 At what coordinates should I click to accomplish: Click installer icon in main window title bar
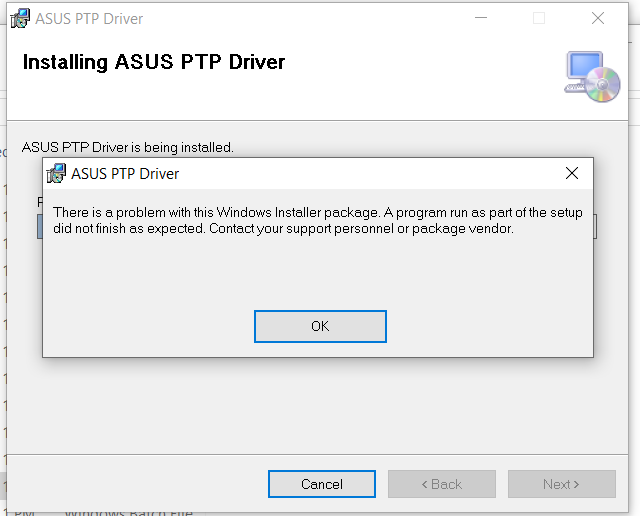[20, 18]
